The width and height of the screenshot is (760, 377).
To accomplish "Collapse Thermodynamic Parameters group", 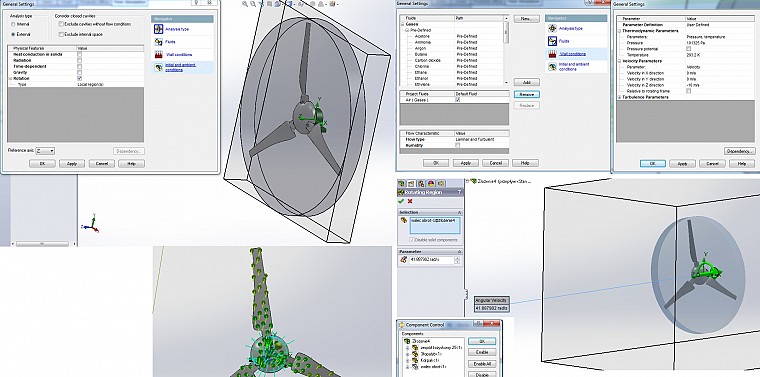I will (x=619, y=31).
